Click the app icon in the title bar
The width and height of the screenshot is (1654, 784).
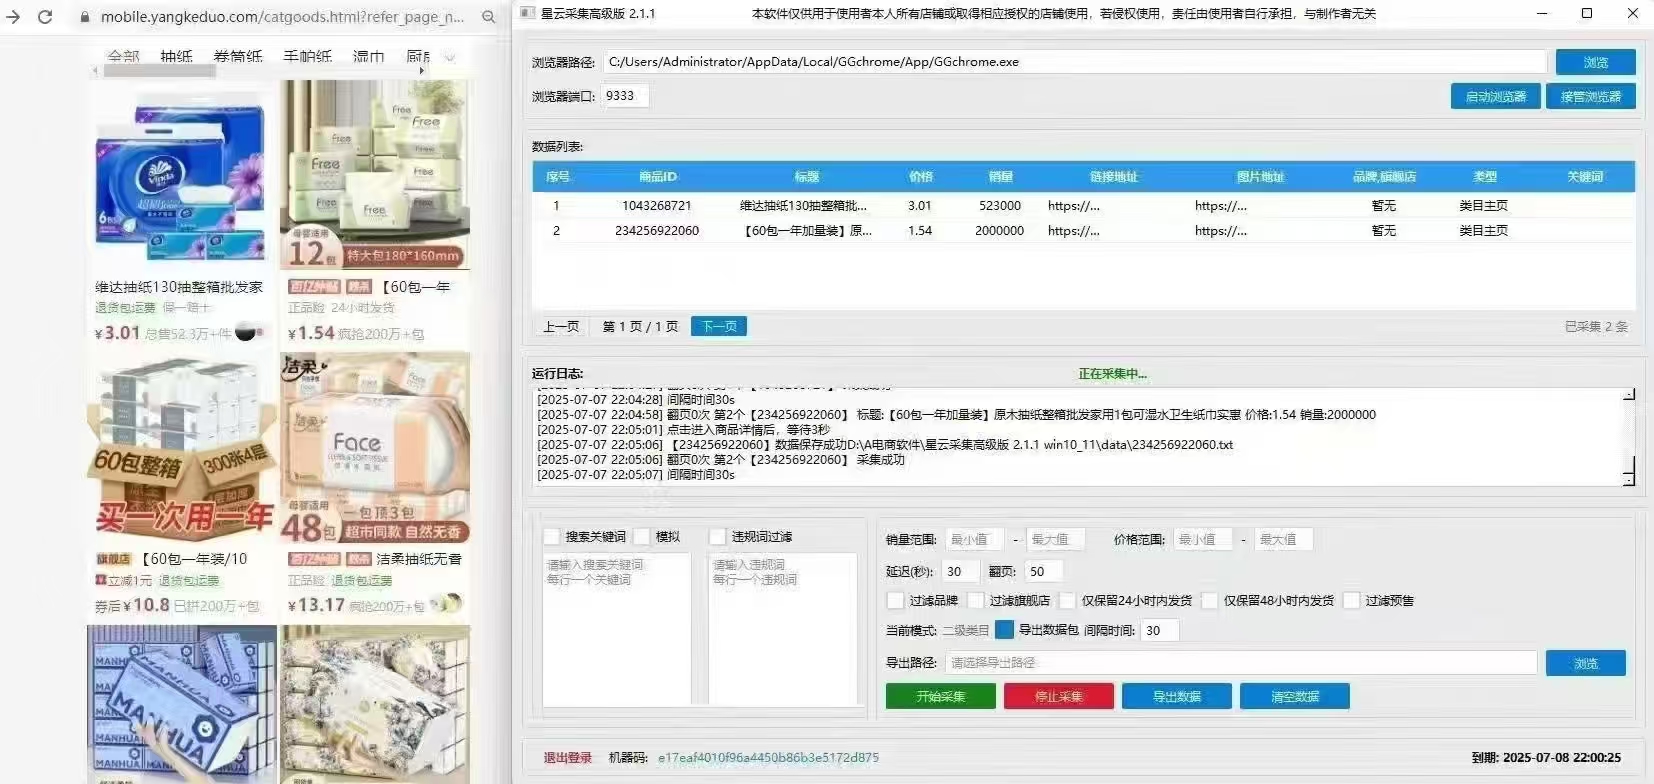(x=528, y=13)
